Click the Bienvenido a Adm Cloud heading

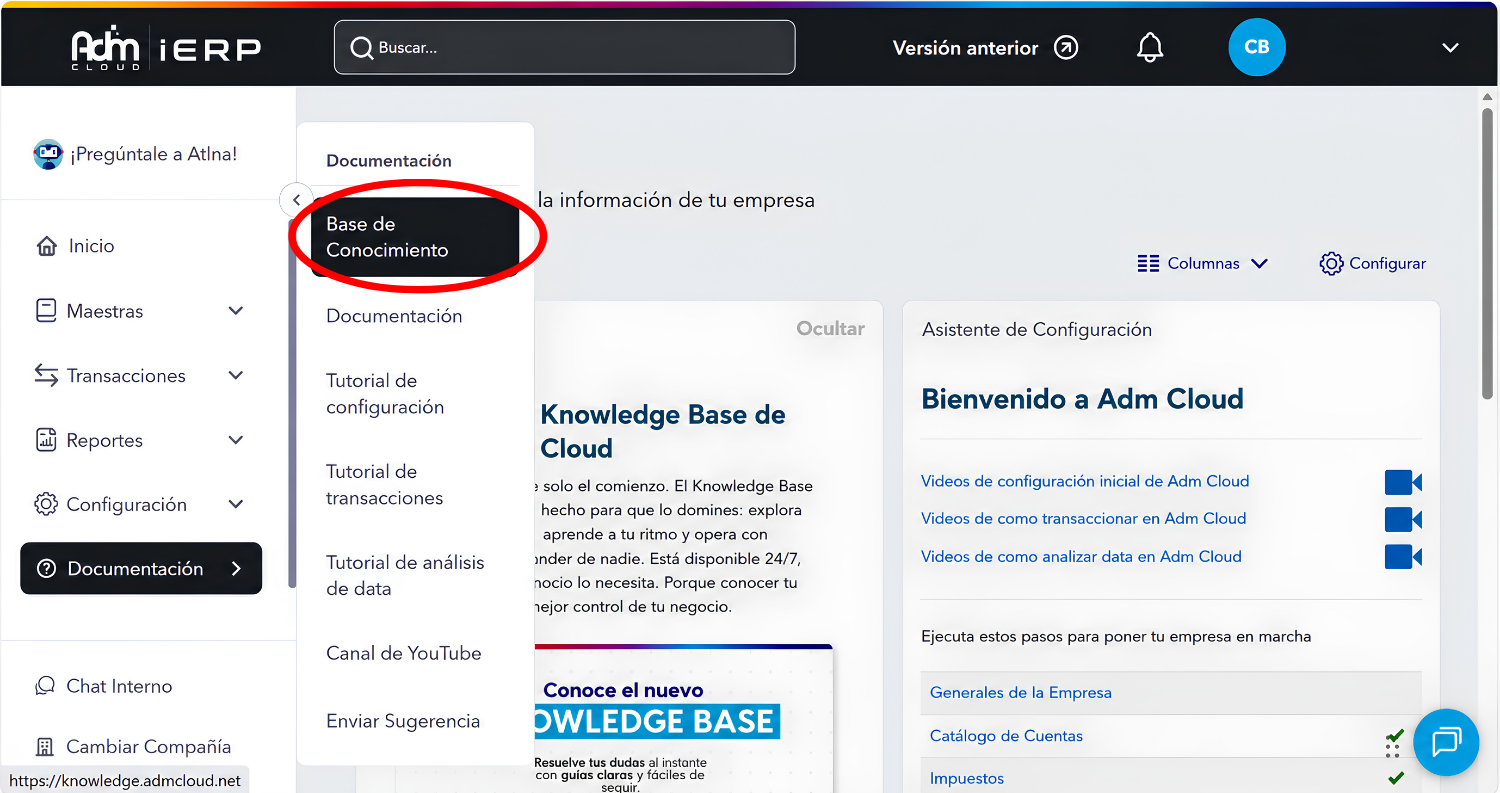1082,399
